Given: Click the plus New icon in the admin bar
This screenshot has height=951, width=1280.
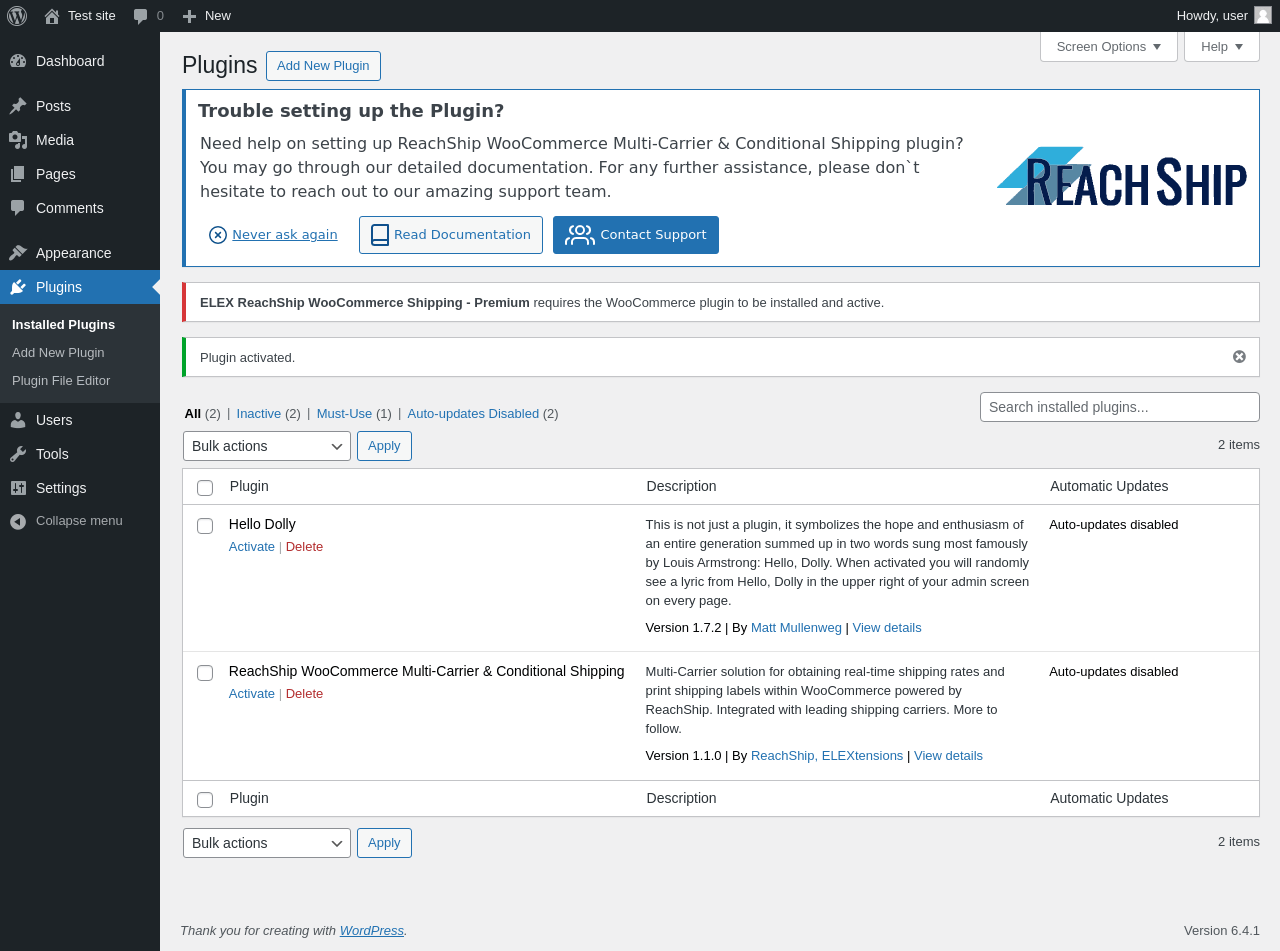Looking at the screenshot, I should 189,16.
